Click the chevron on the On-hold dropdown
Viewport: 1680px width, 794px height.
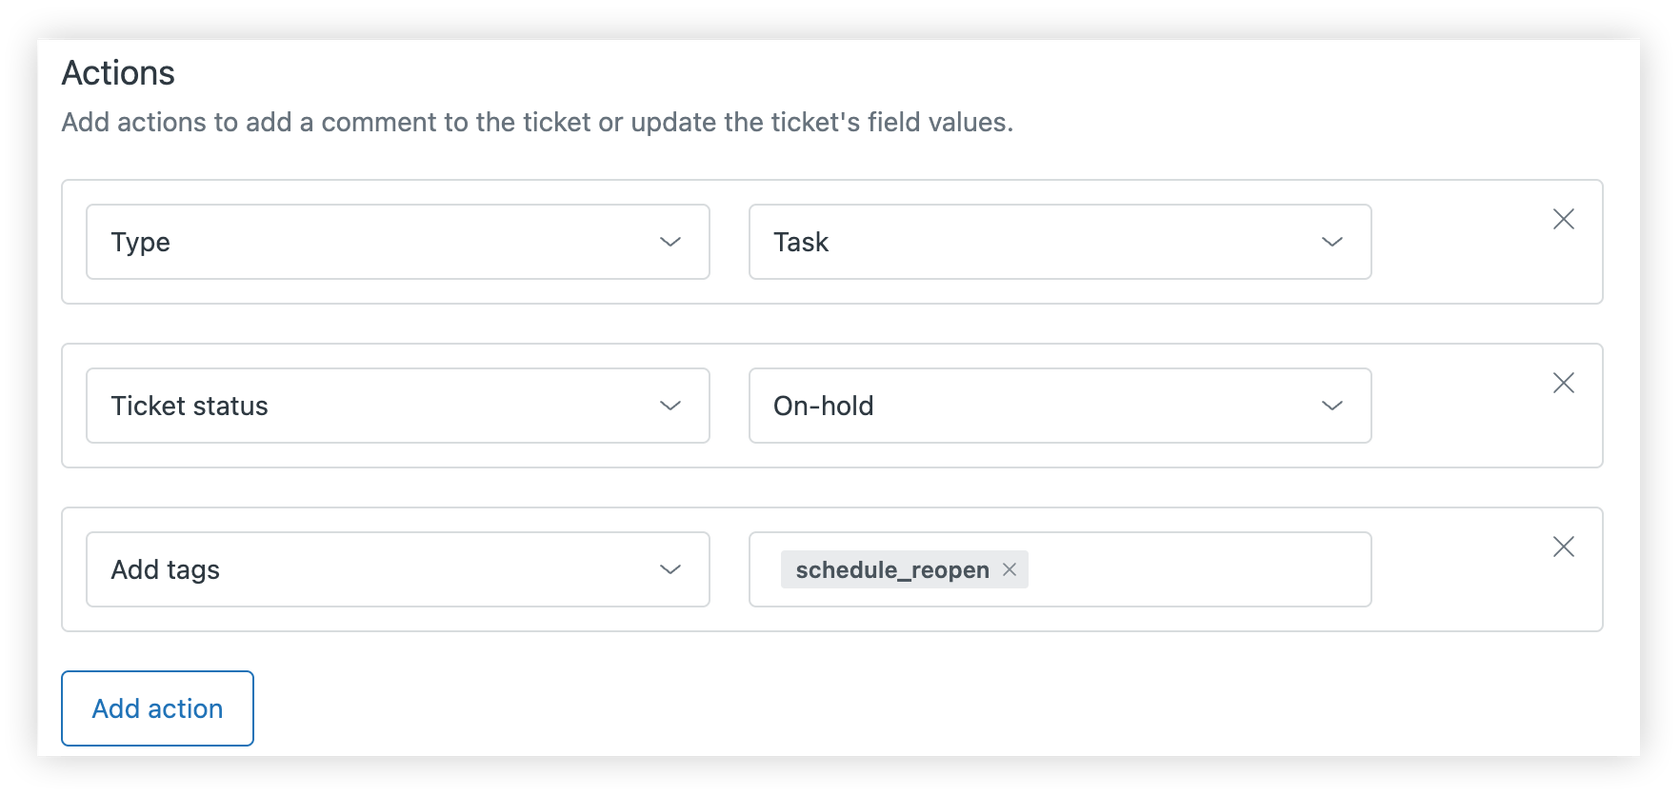(1332, 406)
